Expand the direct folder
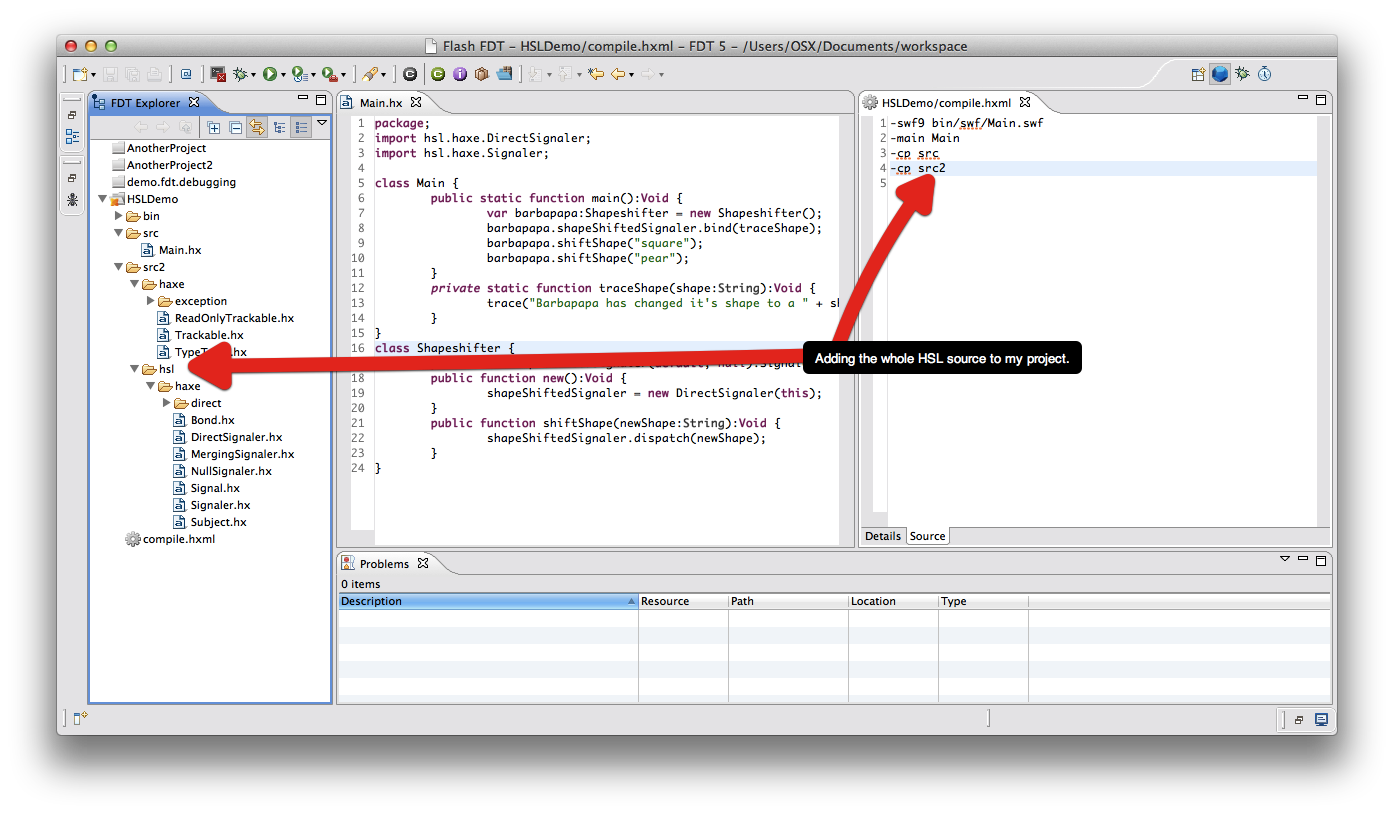The image size is (1394, 814). pyautogui.click(x=167, y=403)
